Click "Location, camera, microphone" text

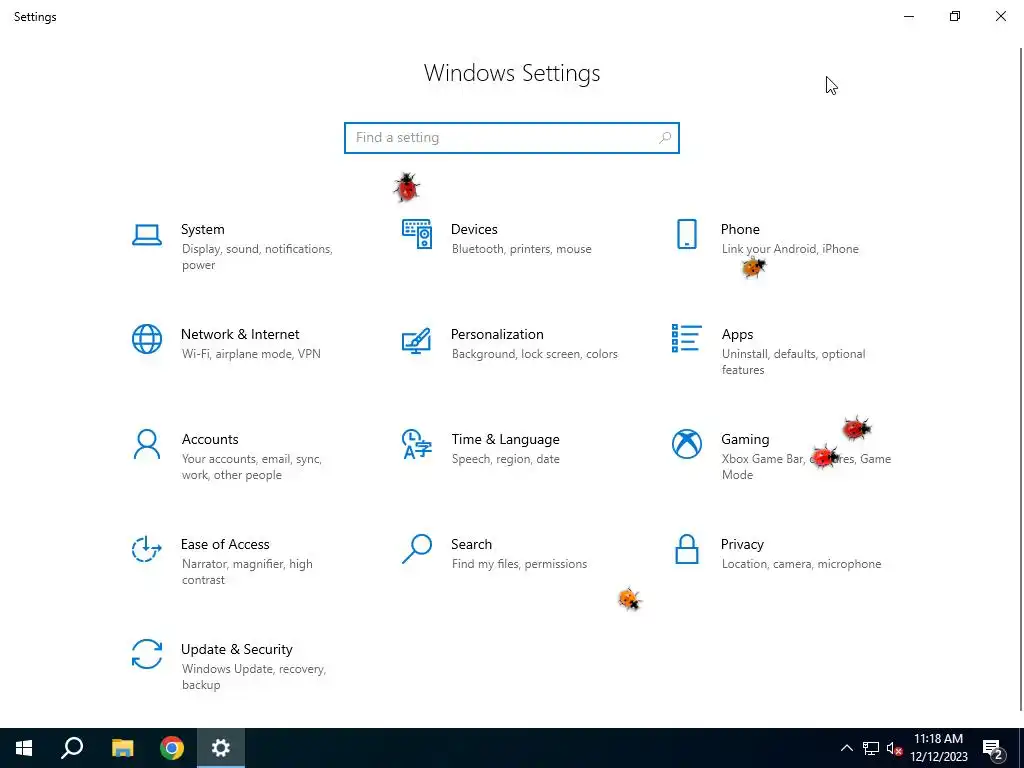pos(801,564)
